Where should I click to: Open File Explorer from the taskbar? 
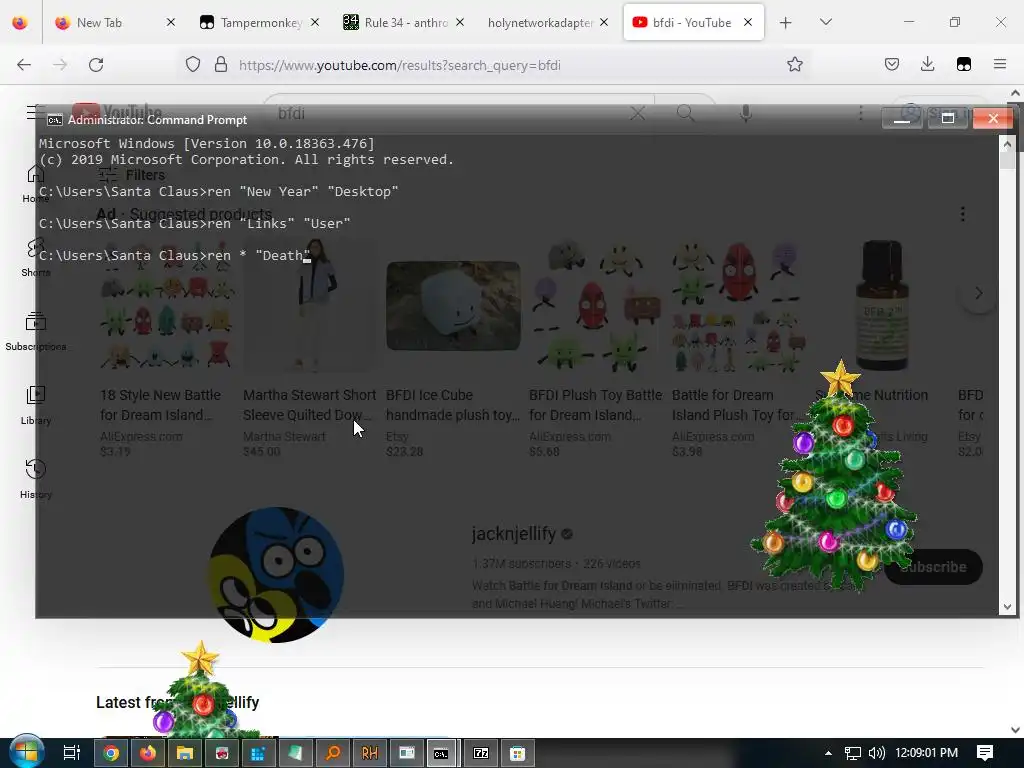[185, 753]
